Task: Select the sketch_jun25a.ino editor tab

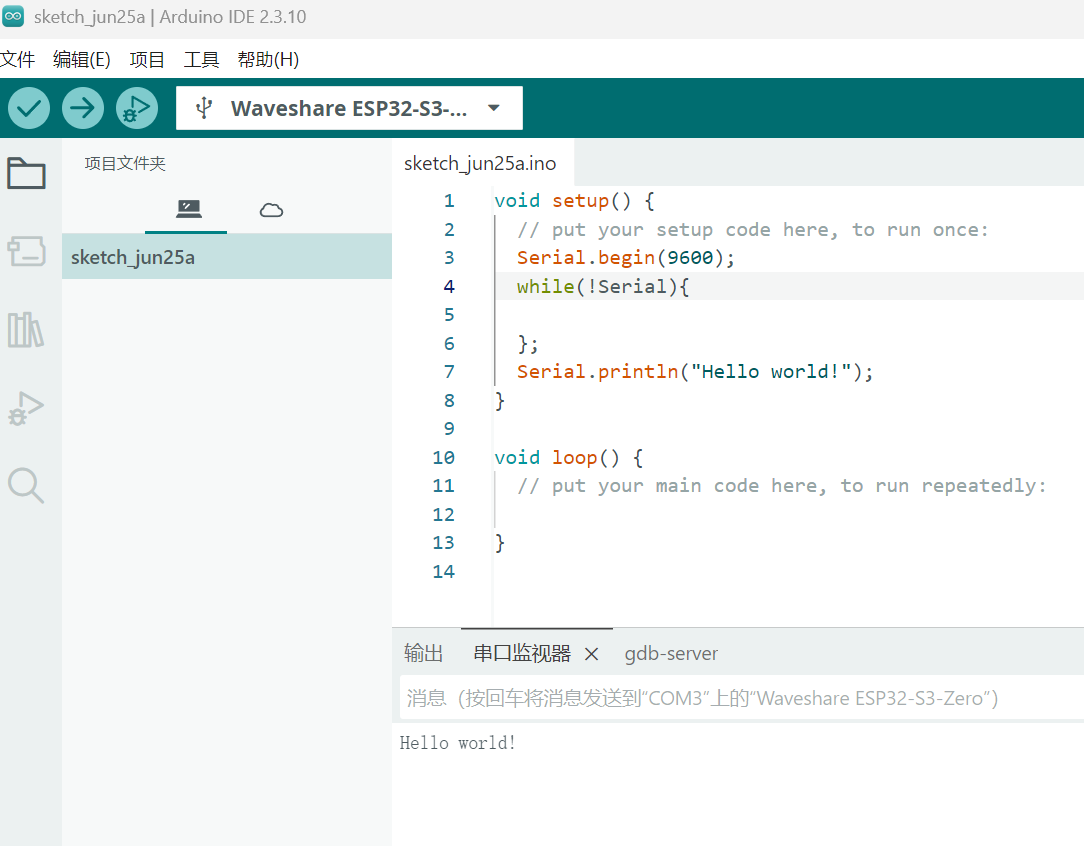Action: click(480, 163)
